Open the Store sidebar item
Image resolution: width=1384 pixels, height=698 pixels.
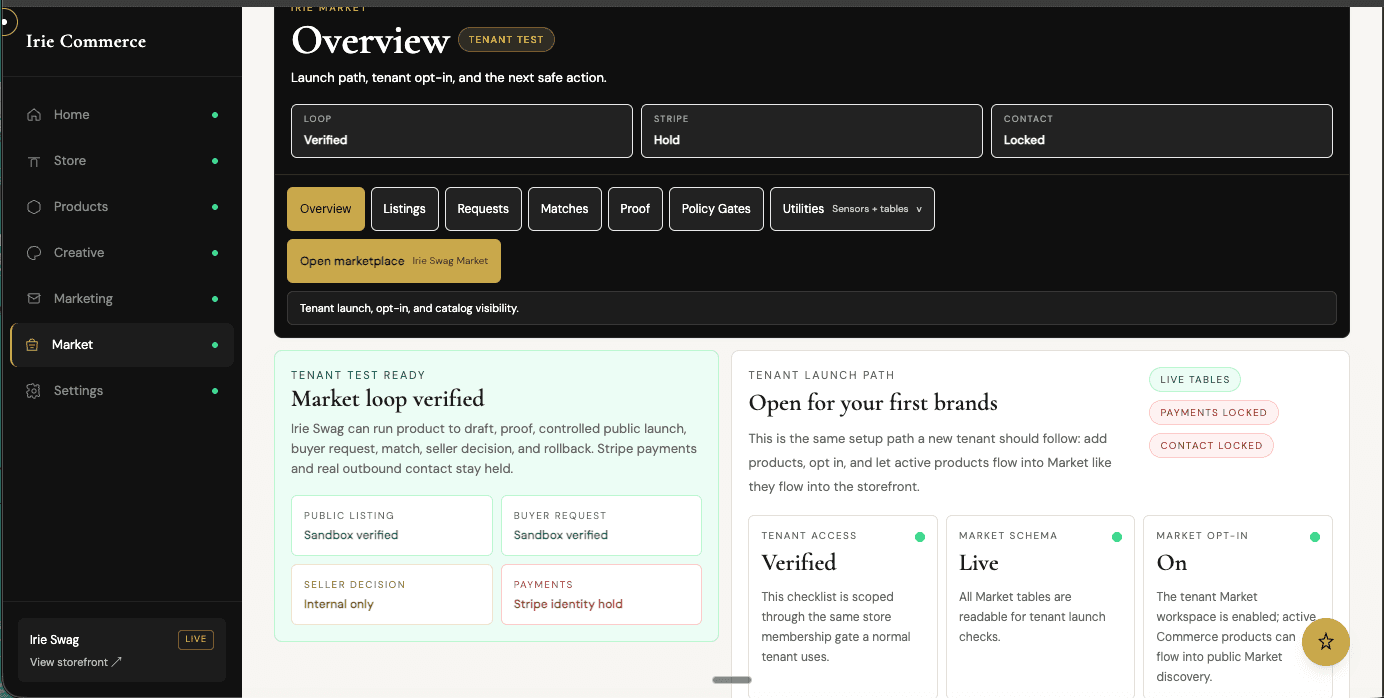pyautogui.click(x=122, y=161)
